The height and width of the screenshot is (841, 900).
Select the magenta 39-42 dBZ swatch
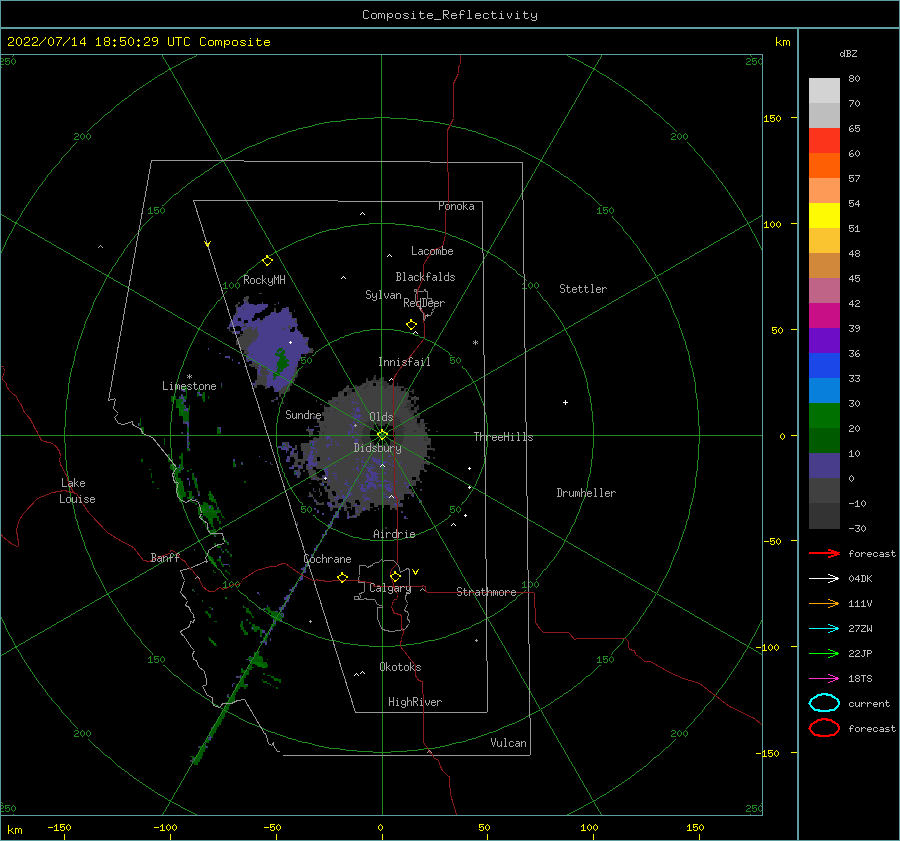tap(824, 316)
